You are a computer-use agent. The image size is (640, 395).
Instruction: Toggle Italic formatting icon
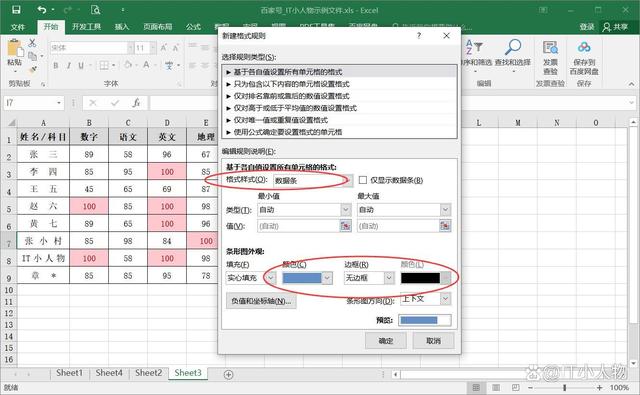(x=69, y=65)
